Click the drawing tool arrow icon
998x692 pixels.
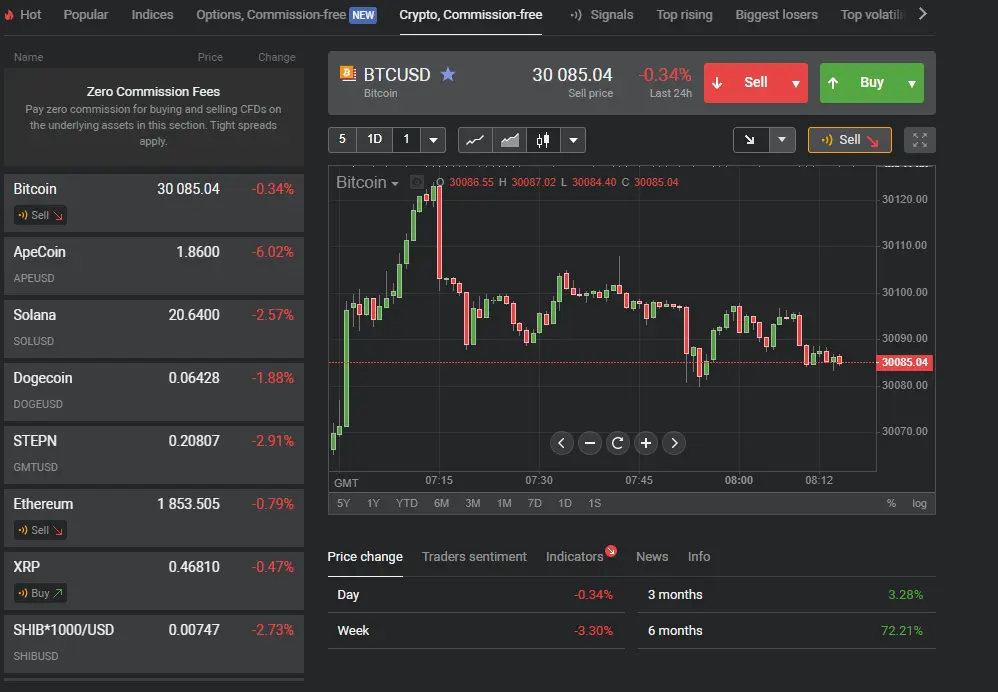(750, 140)
